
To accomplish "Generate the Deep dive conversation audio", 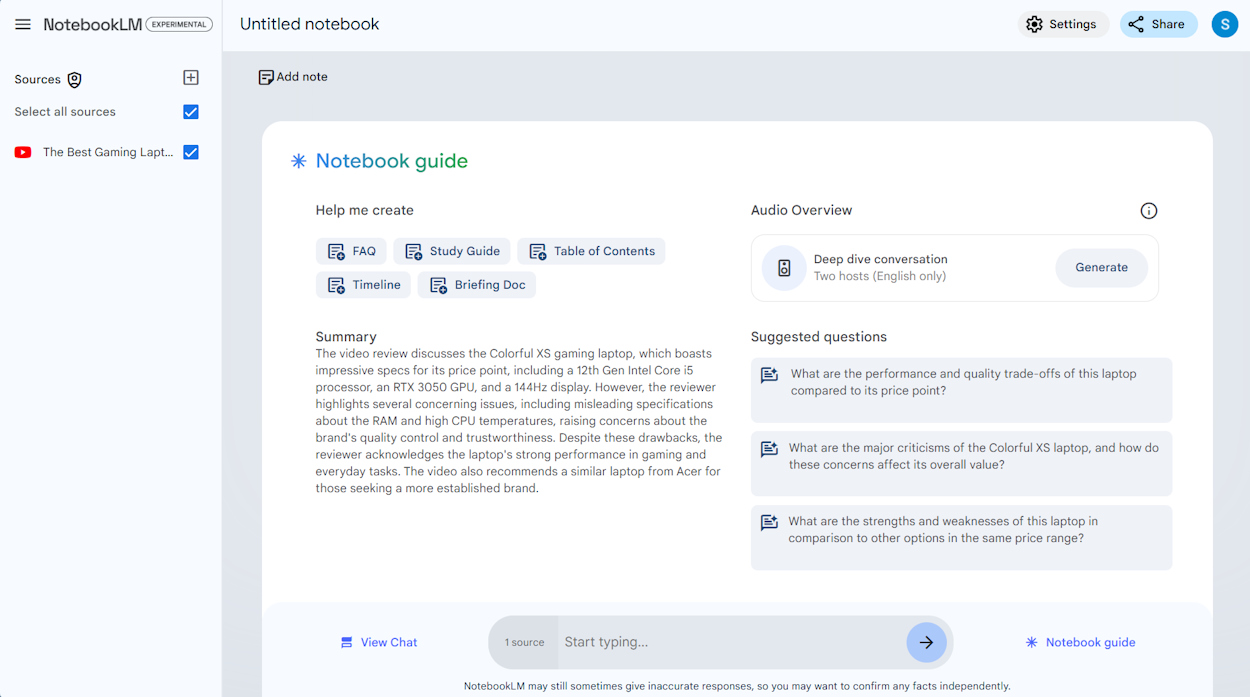I will point(1101,268).
